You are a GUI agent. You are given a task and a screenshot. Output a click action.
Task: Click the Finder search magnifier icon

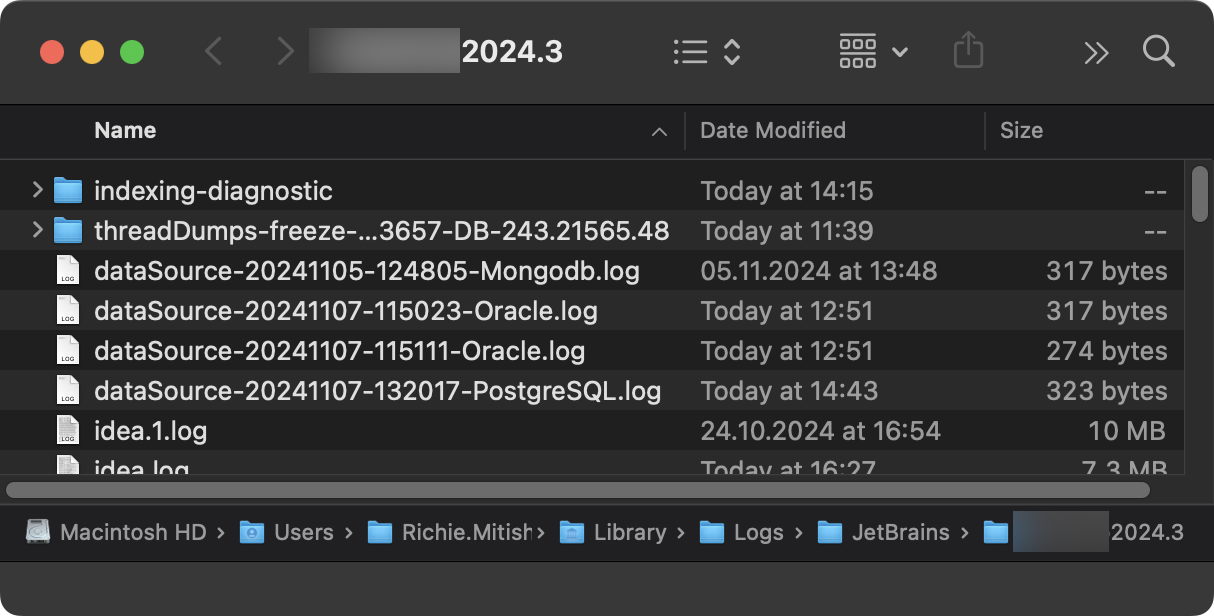1158,51
